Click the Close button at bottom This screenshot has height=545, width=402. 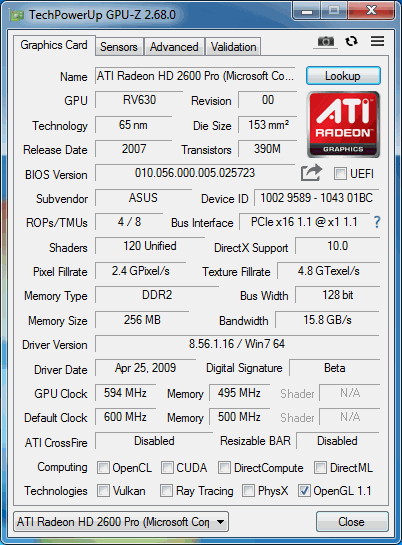click(x=352, y=521)
